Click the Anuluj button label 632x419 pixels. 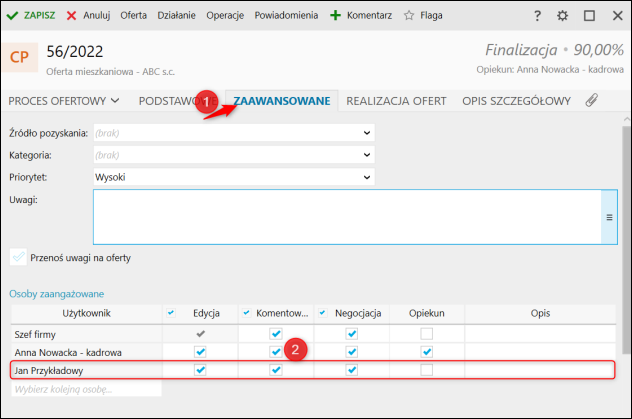[x=97, y=15]
